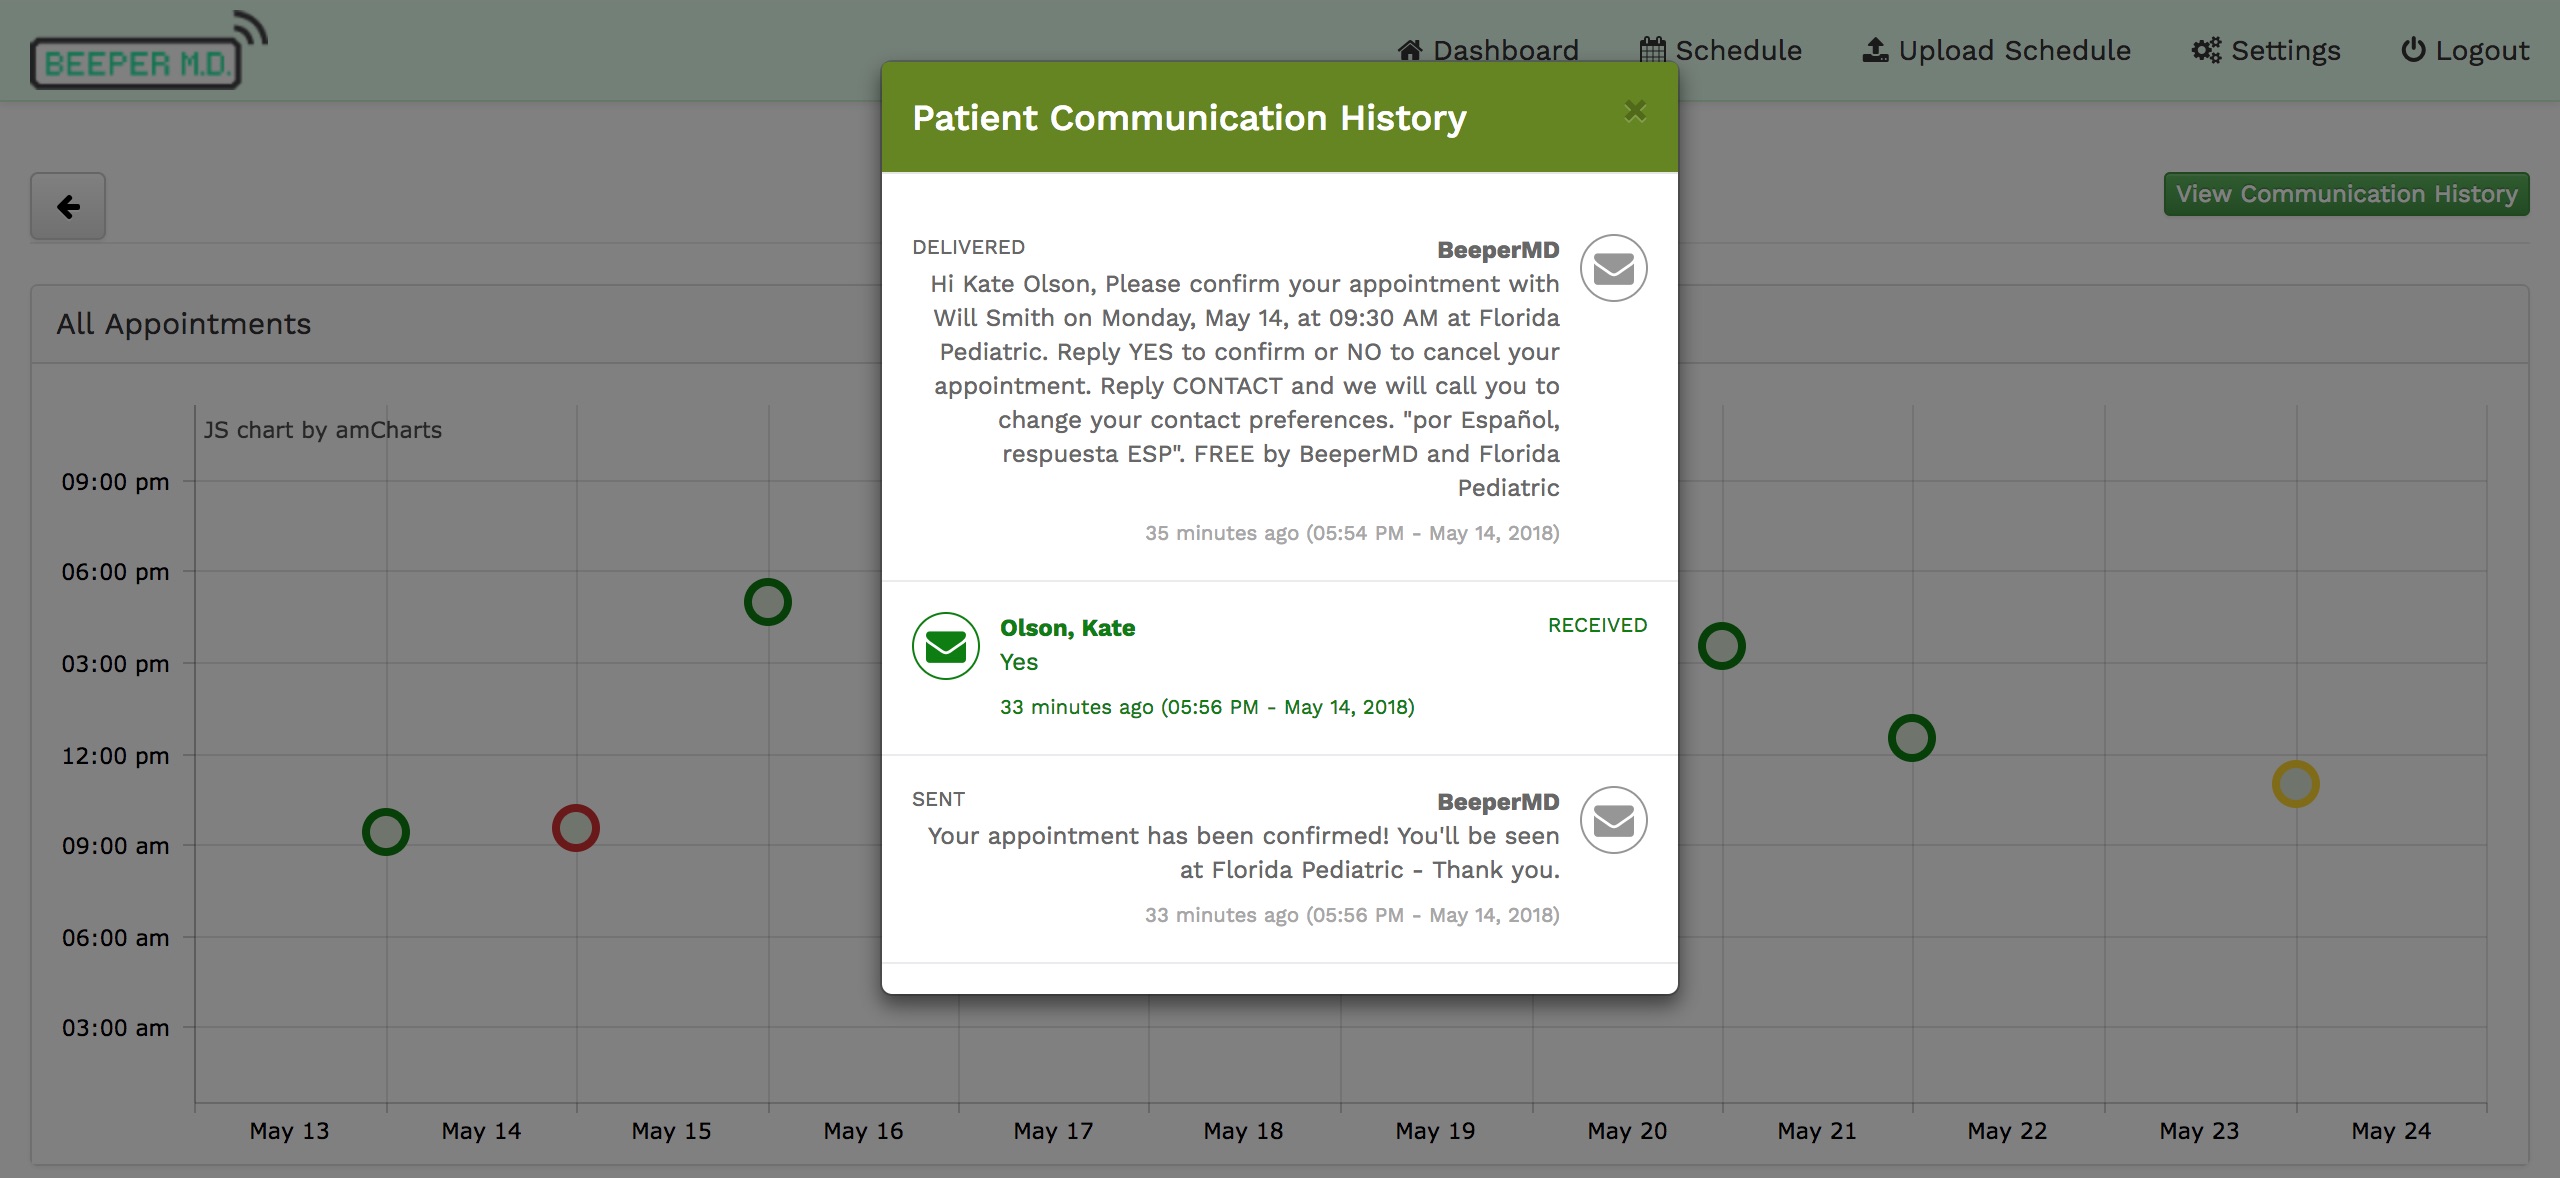The height and width of the screenshot is (1178, 2560).
Task: Click the View Communication History button
Action: (x=2346, y=194)
